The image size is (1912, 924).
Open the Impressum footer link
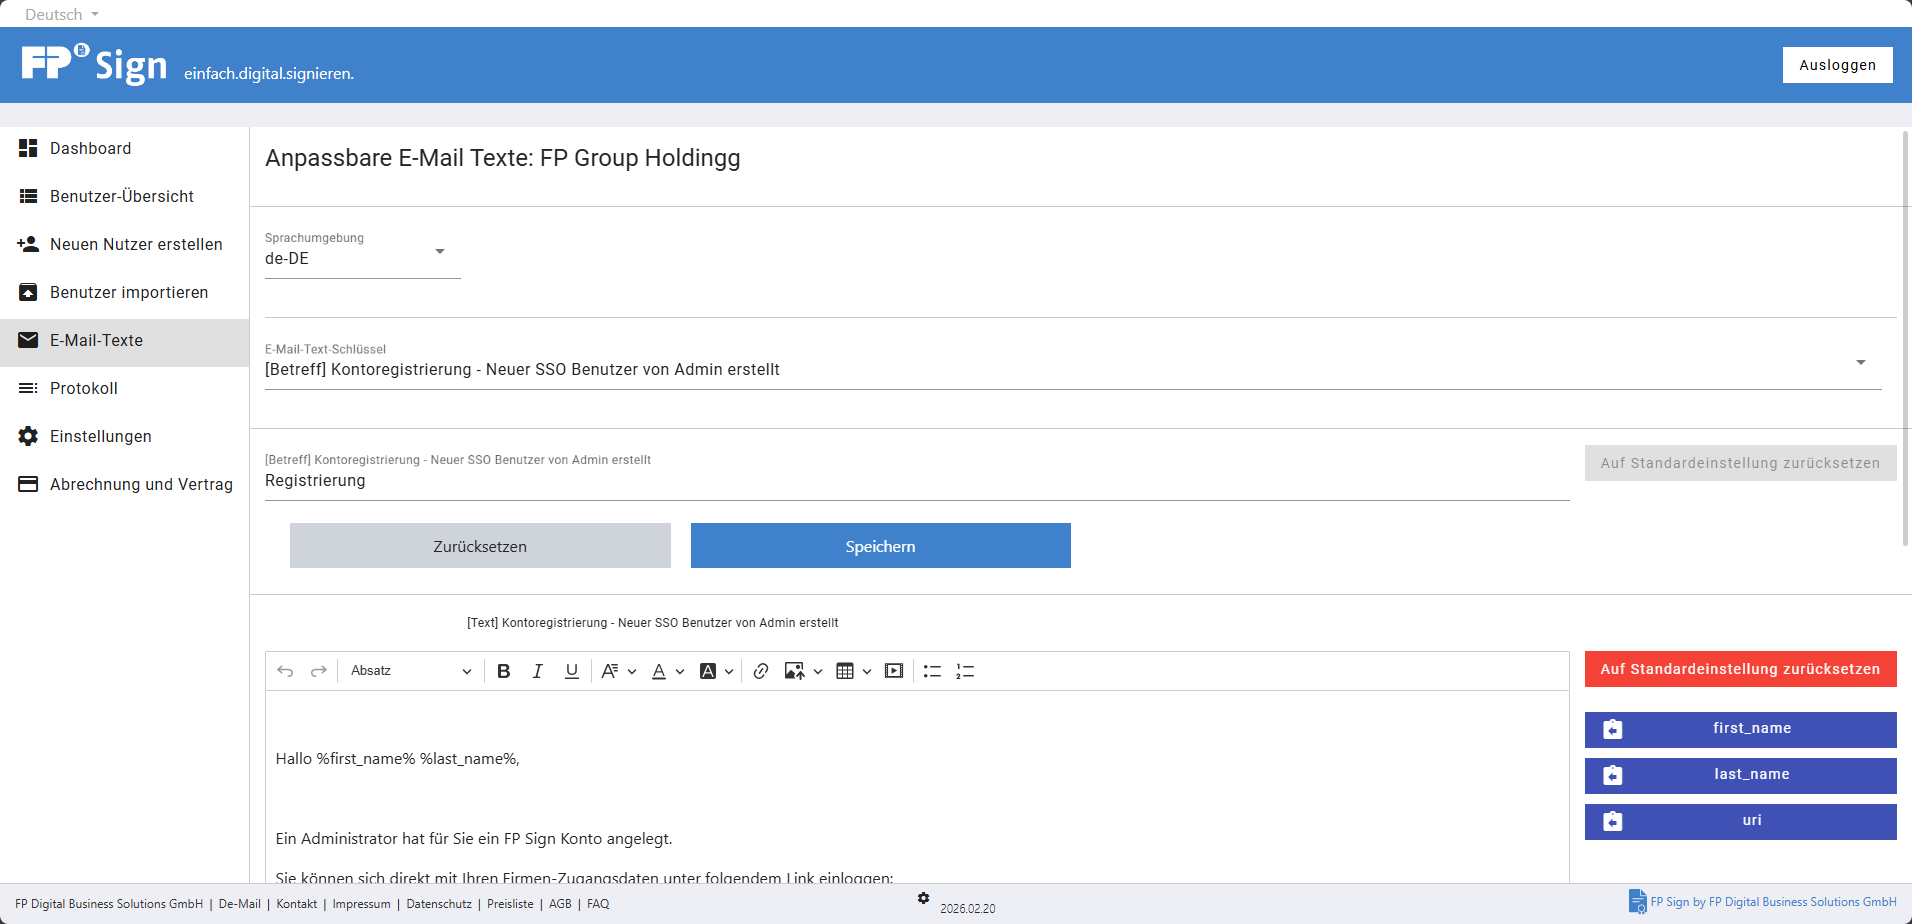pos(361,904)
